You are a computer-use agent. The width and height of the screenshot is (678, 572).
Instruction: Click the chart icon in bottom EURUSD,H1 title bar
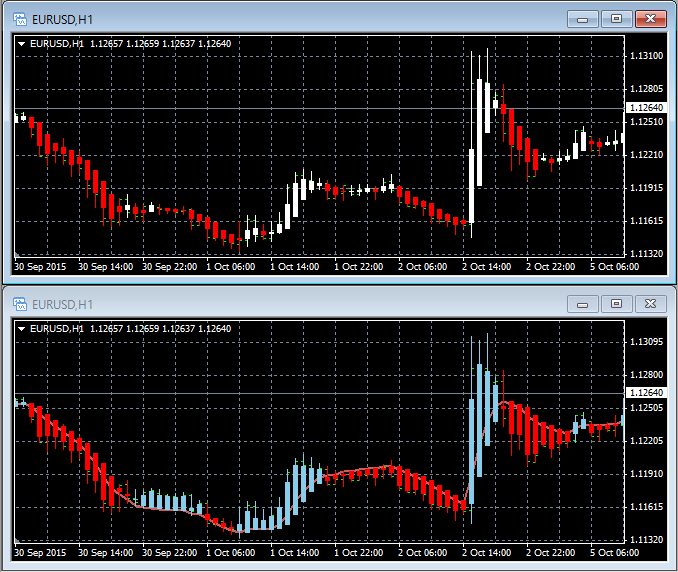pos(20,304)
